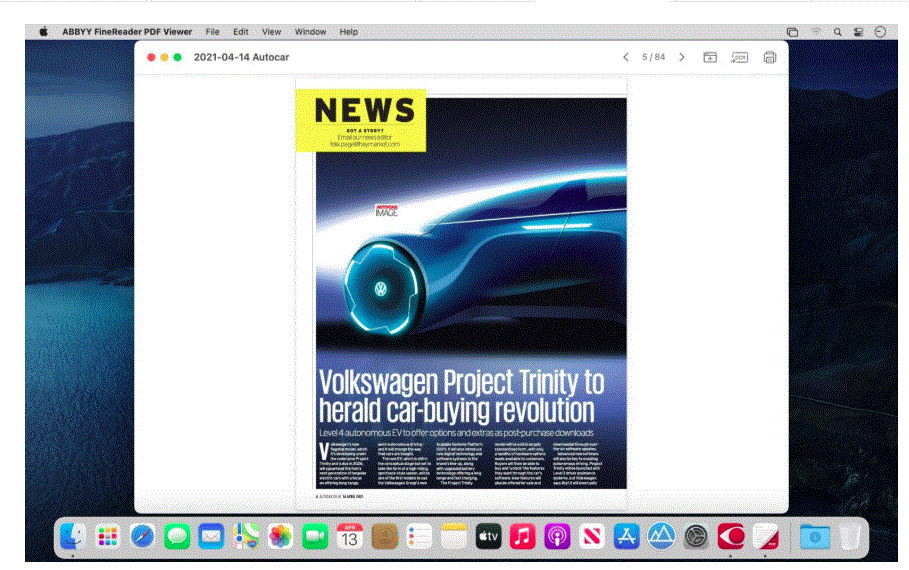Screen dimensions: 909x570
Task: Click the blue mountain-peaks app in Dock
Action: click(661, 536)
